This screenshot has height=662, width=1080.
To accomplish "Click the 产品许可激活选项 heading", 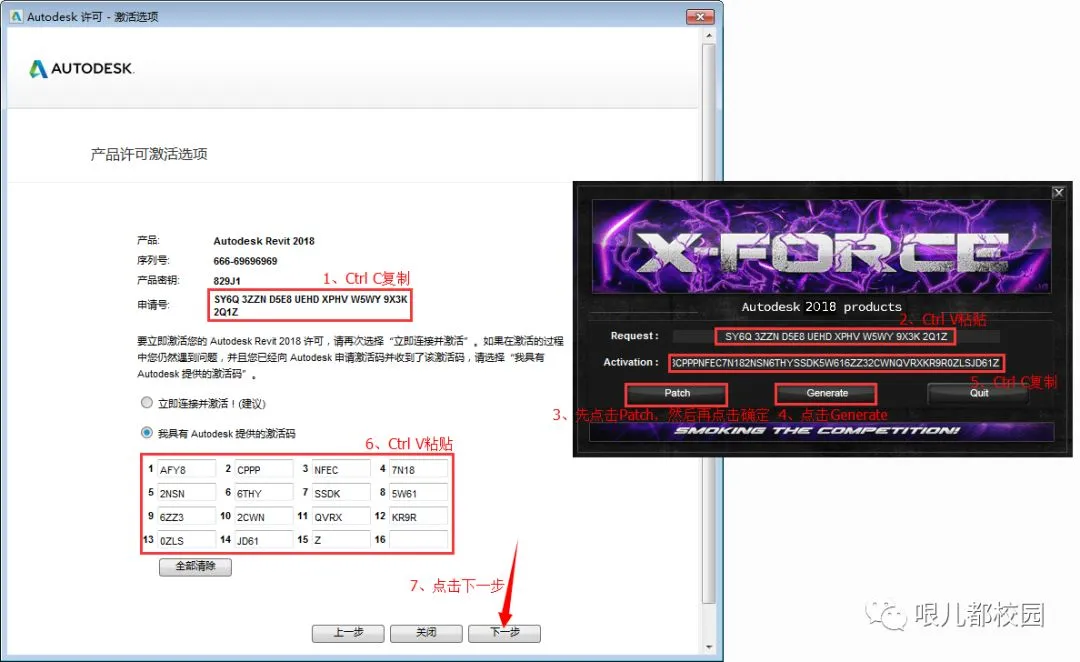I will pos(149,154).
